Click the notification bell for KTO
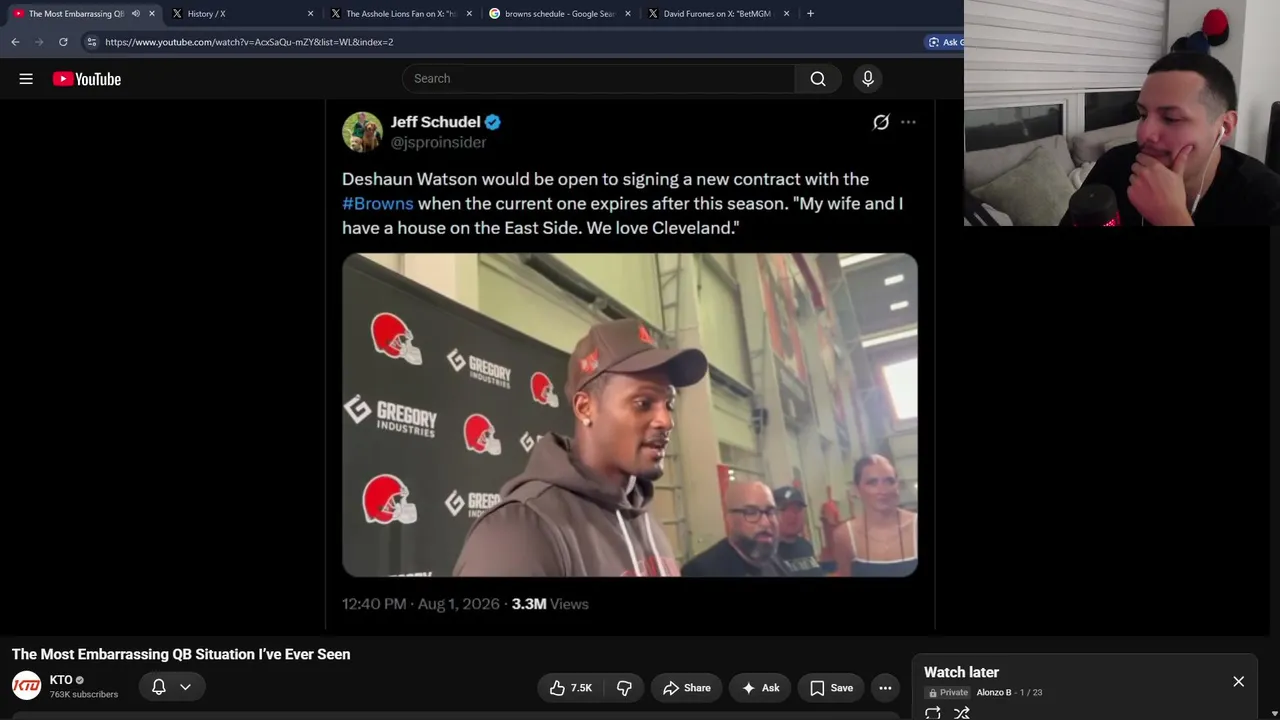1280x720 pixels. pyautogui.click(x=158, y=687)
